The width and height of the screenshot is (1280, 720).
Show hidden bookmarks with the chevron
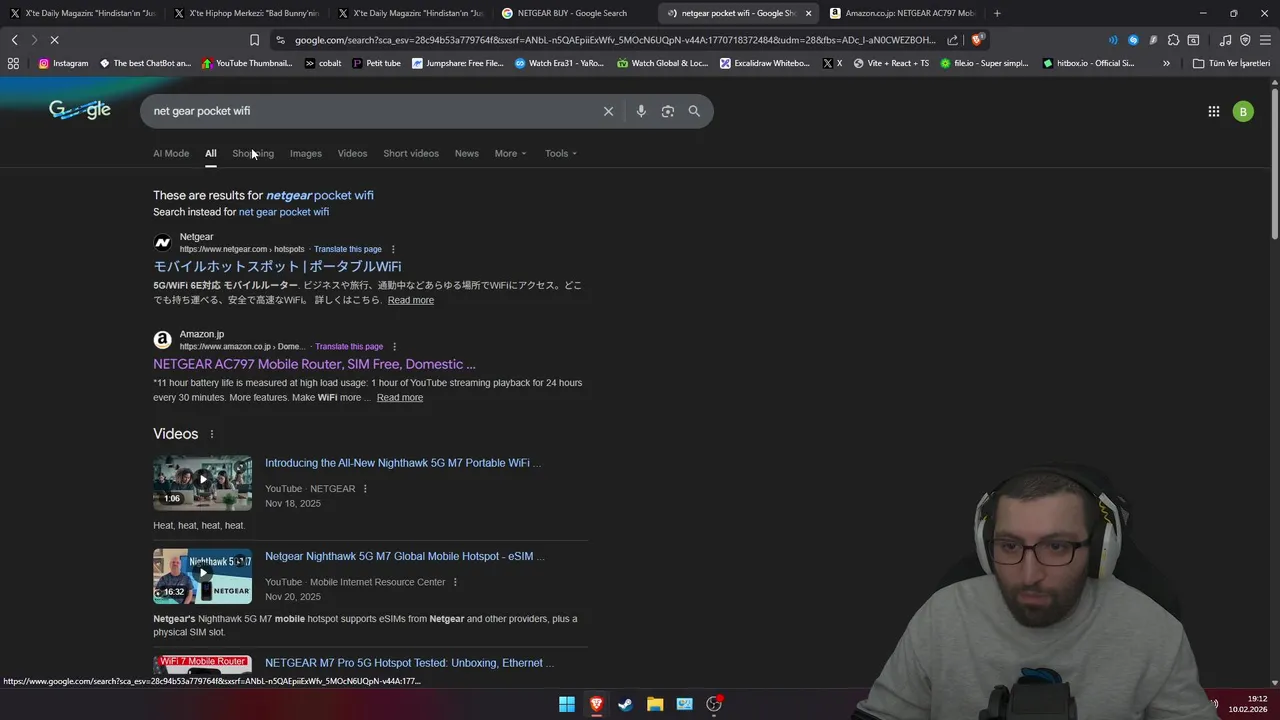(1166, 63)
